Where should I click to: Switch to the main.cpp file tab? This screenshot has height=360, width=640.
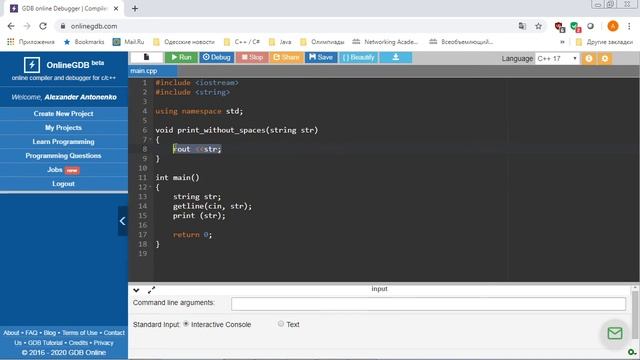144,71
